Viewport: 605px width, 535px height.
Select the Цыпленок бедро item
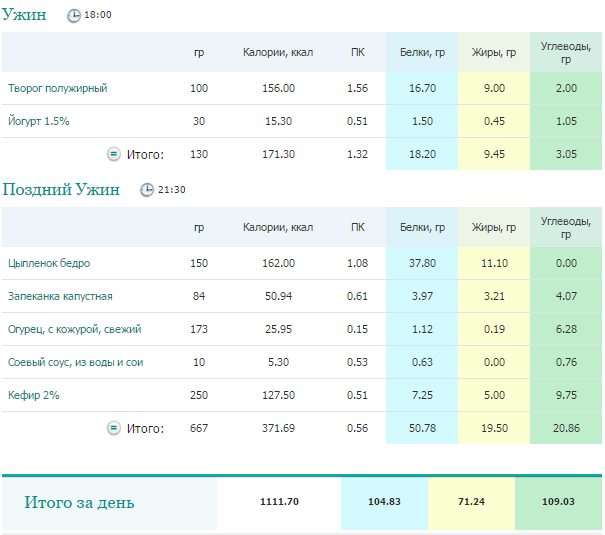pos(49,263)
